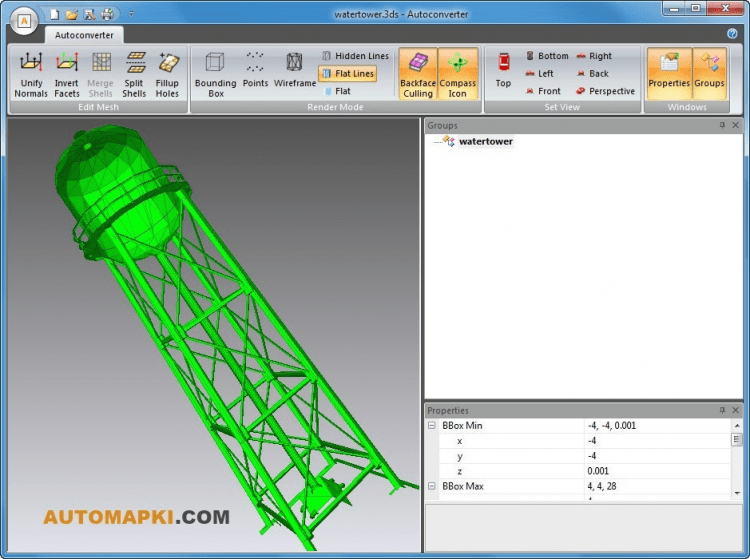
Task: Toggle Backface Culling
Action: pos(418,74)
